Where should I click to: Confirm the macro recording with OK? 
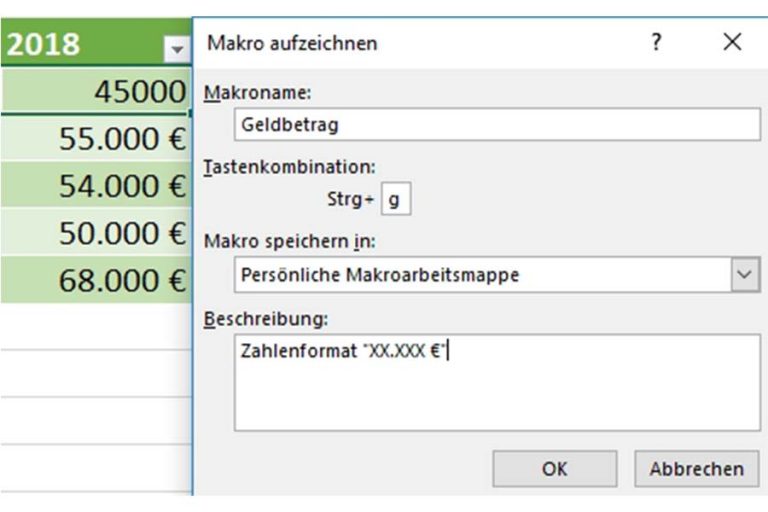(x=554, y=468)
